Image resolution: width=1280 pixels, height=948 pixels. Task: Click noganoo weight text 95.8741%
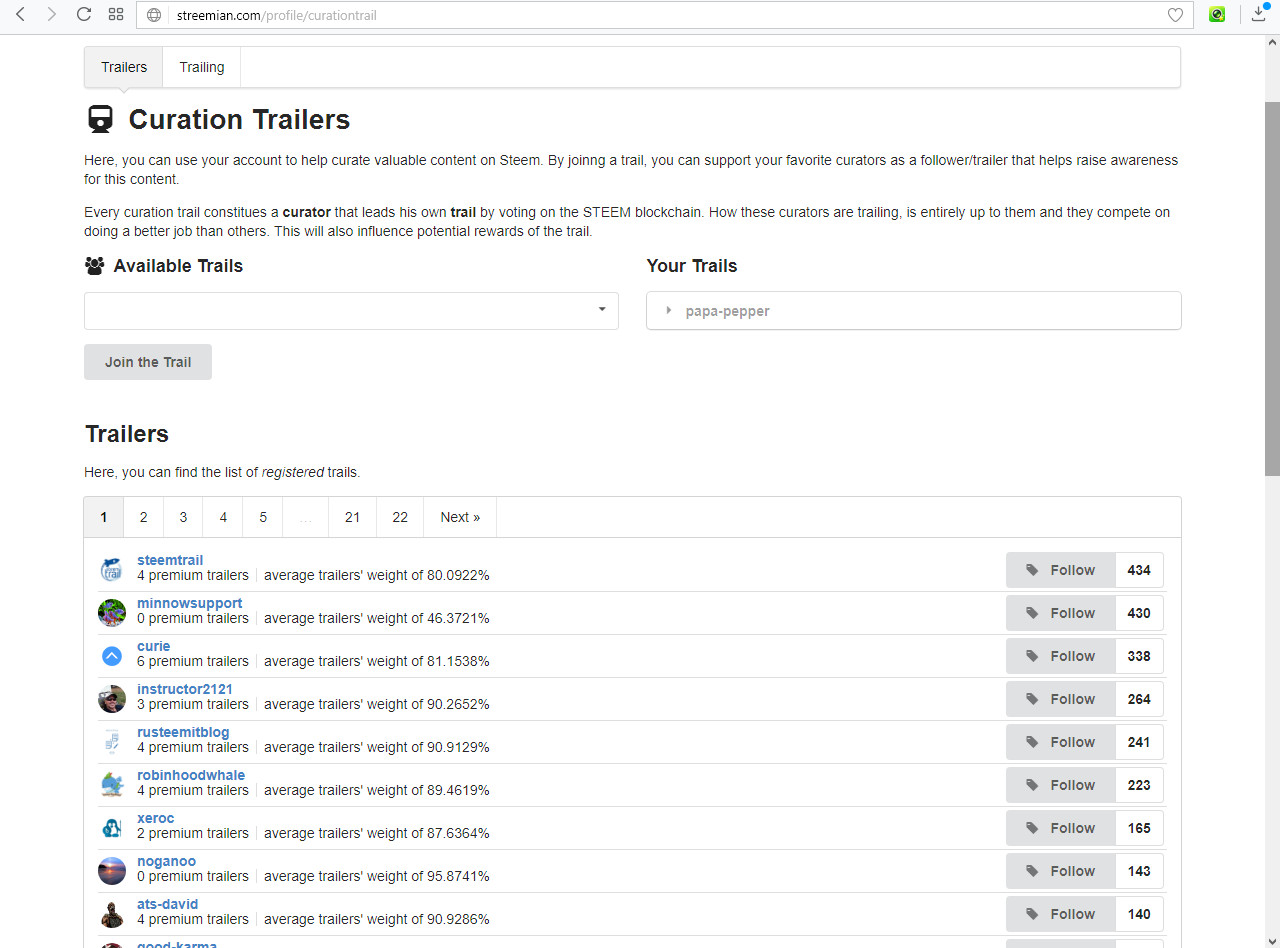click(376, 876)
